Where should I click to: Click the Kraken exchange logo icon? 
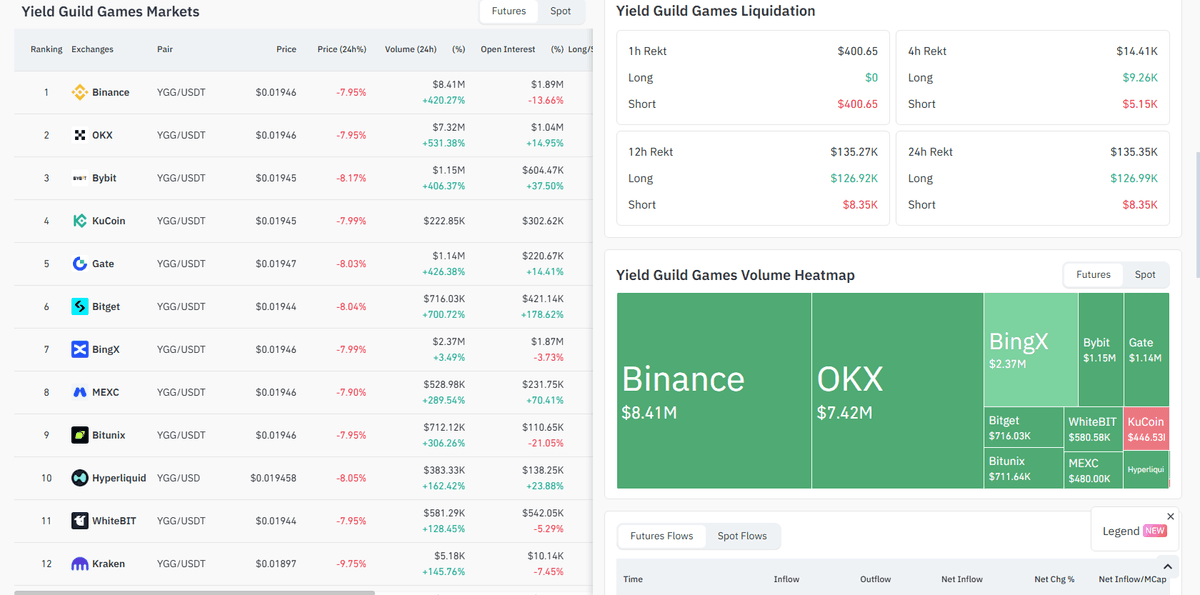[80, 564]
